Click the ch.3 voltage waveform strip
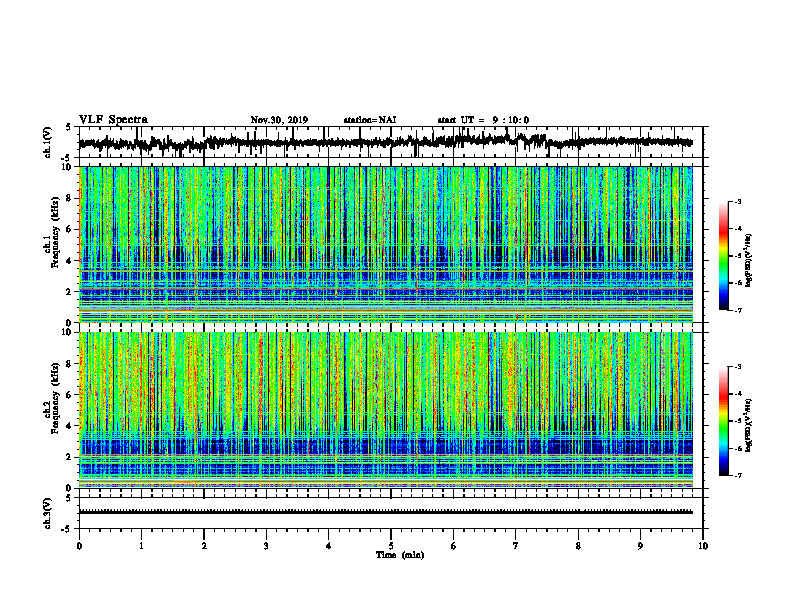The width and height of the screenshot is (792, 612). [x=391, y=513]
